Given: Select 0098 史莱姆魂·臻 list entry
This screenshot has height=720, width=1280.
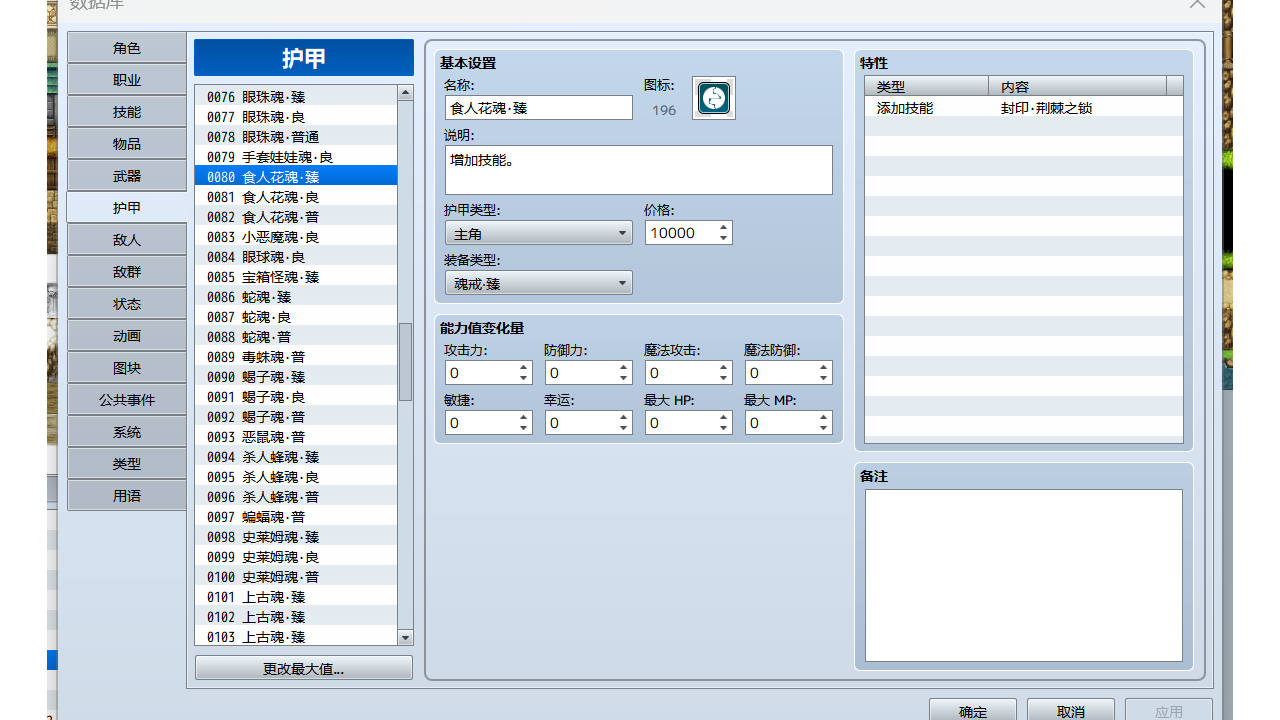Looking at the screenshot, I should 295,537.
